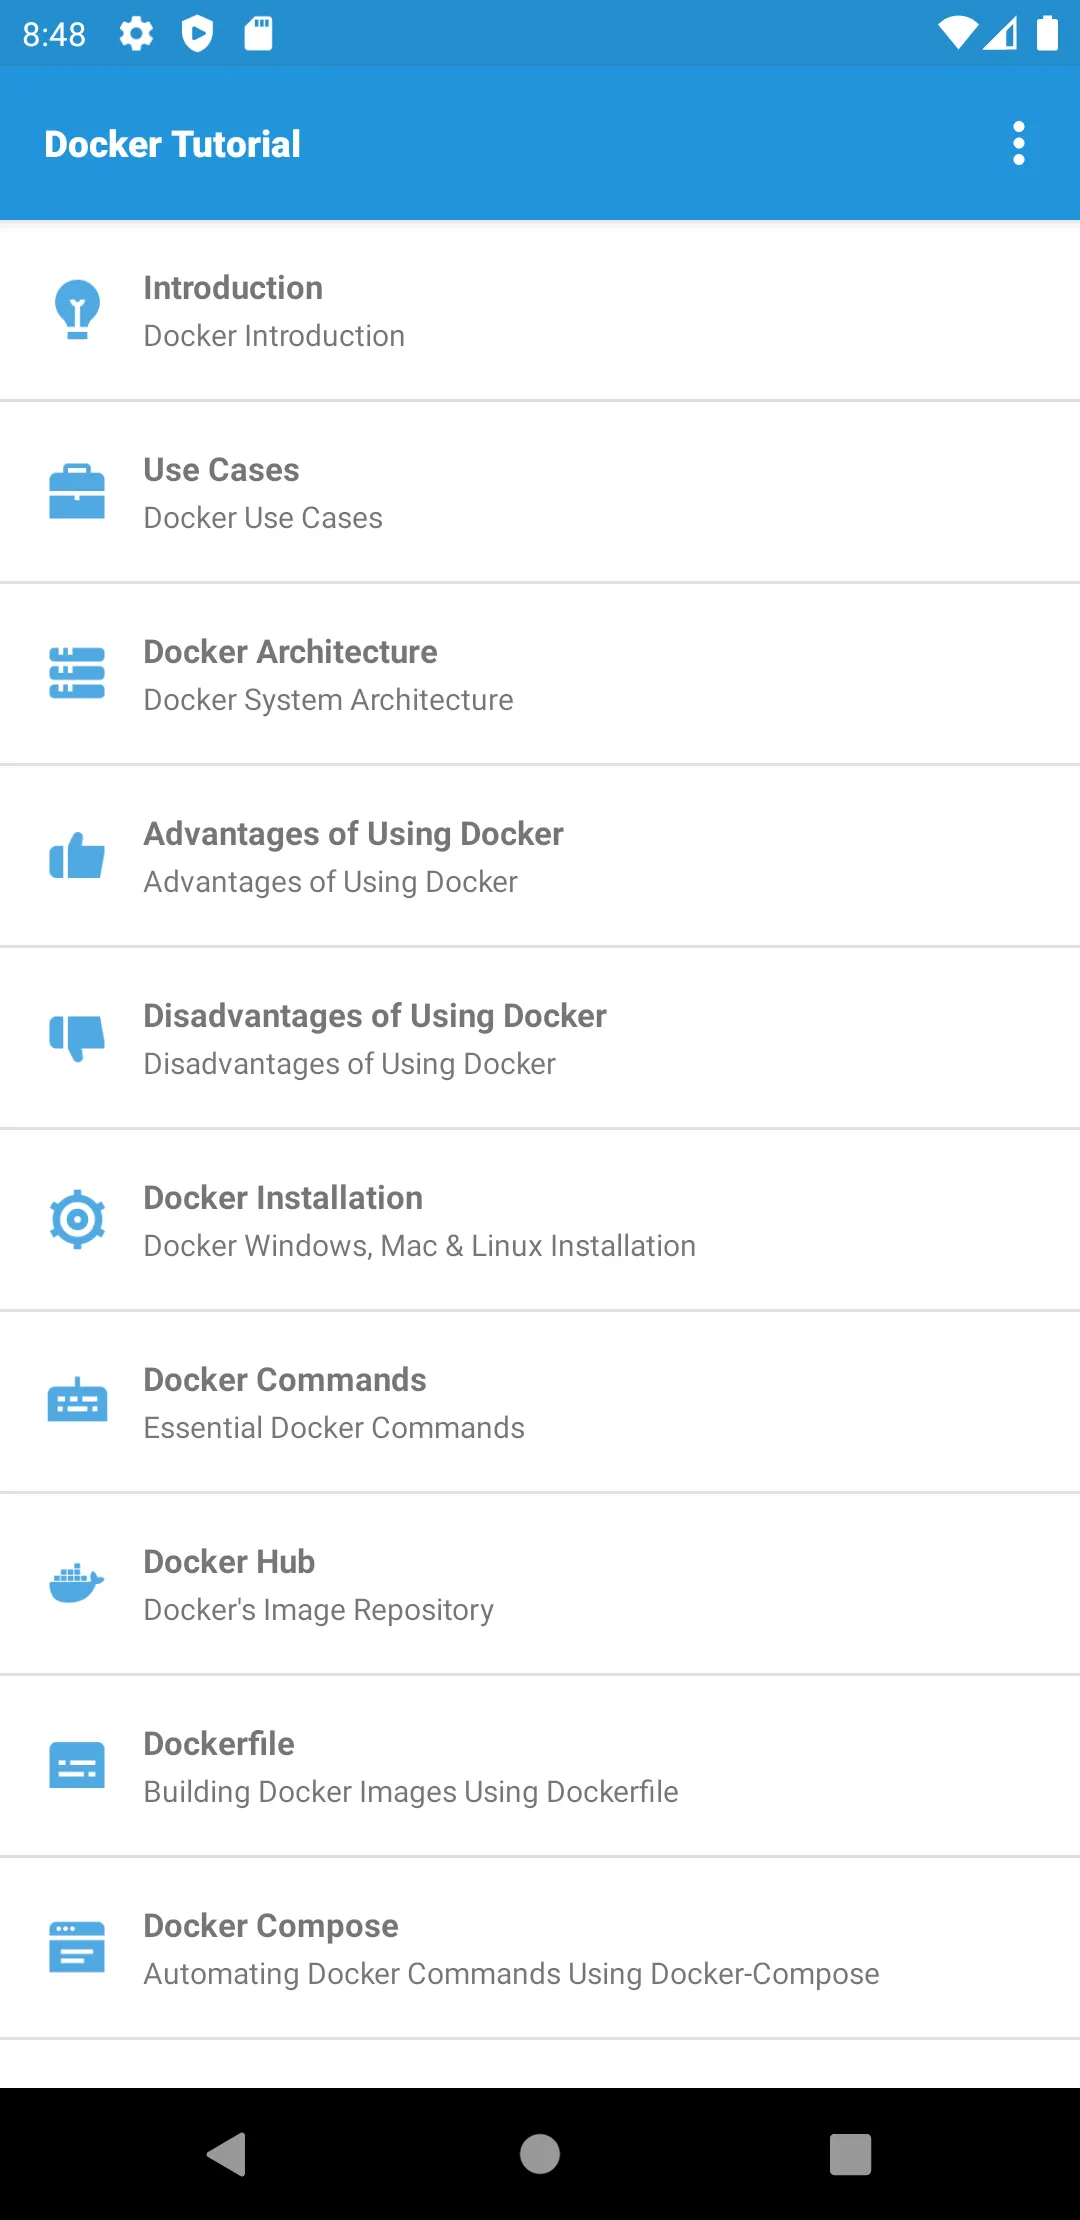
Task: Tap the Android recent apps button
Action: pos(851,2154)
